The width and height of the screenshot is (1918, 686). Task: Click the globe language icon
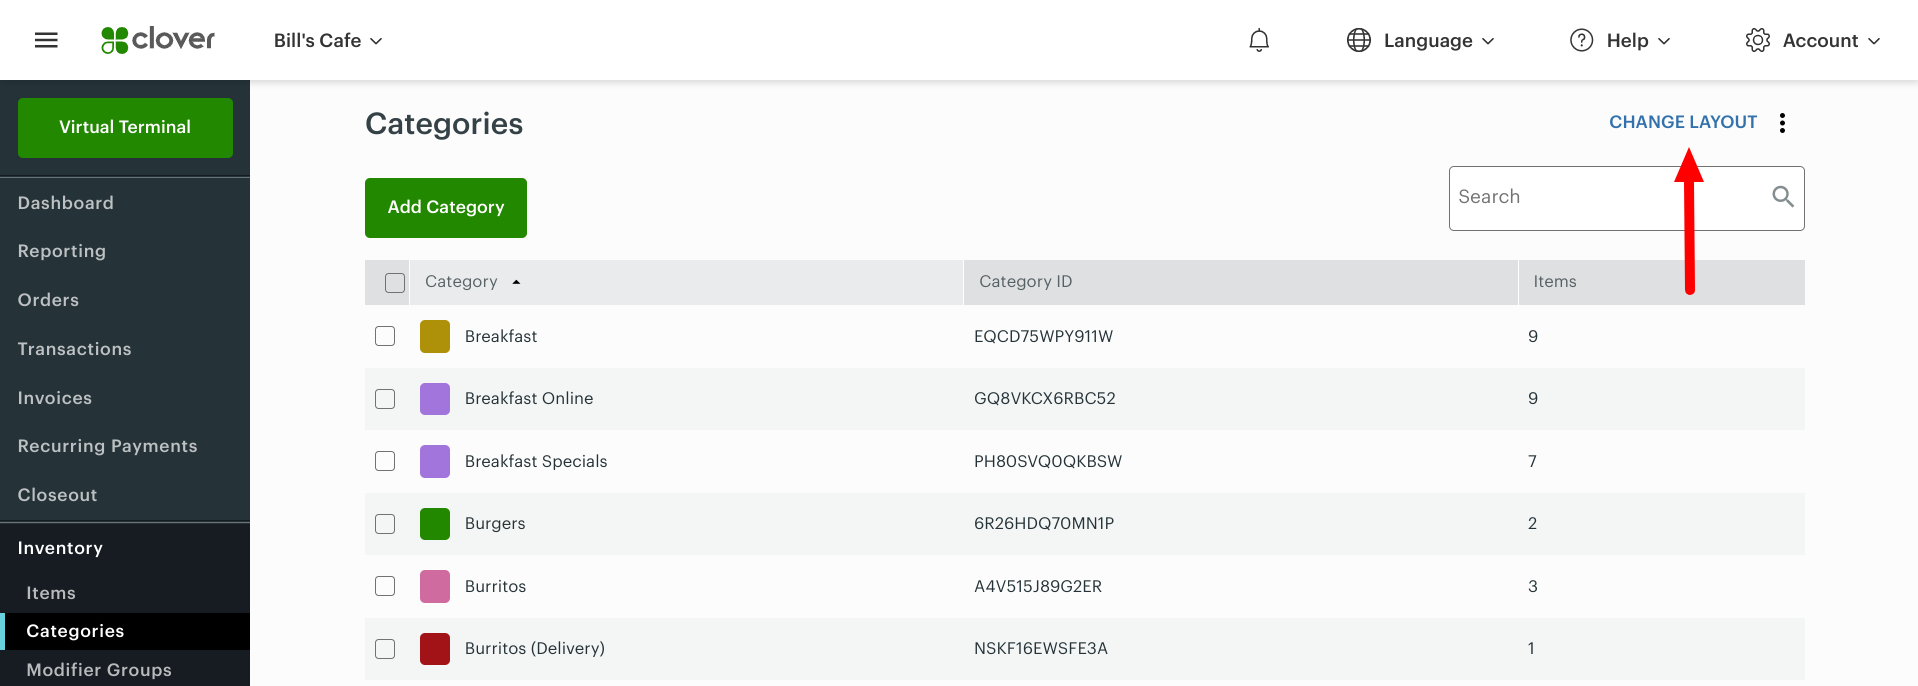[x=1358, y=40]
